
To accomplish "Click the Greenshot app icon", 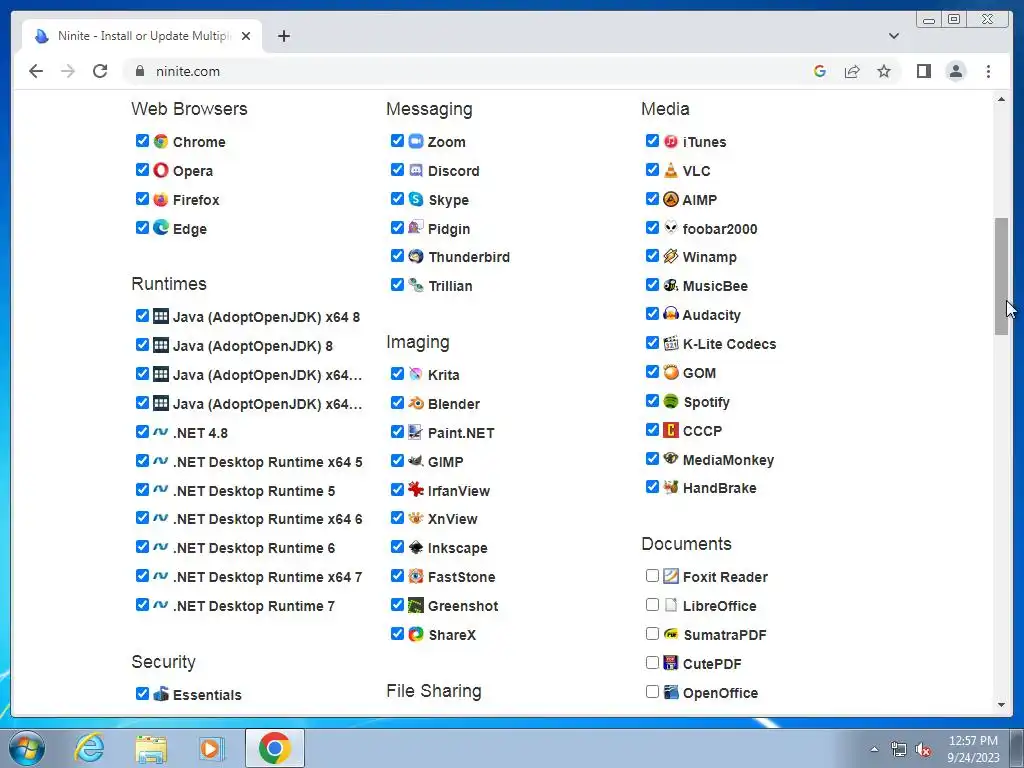I will [416, 605].
